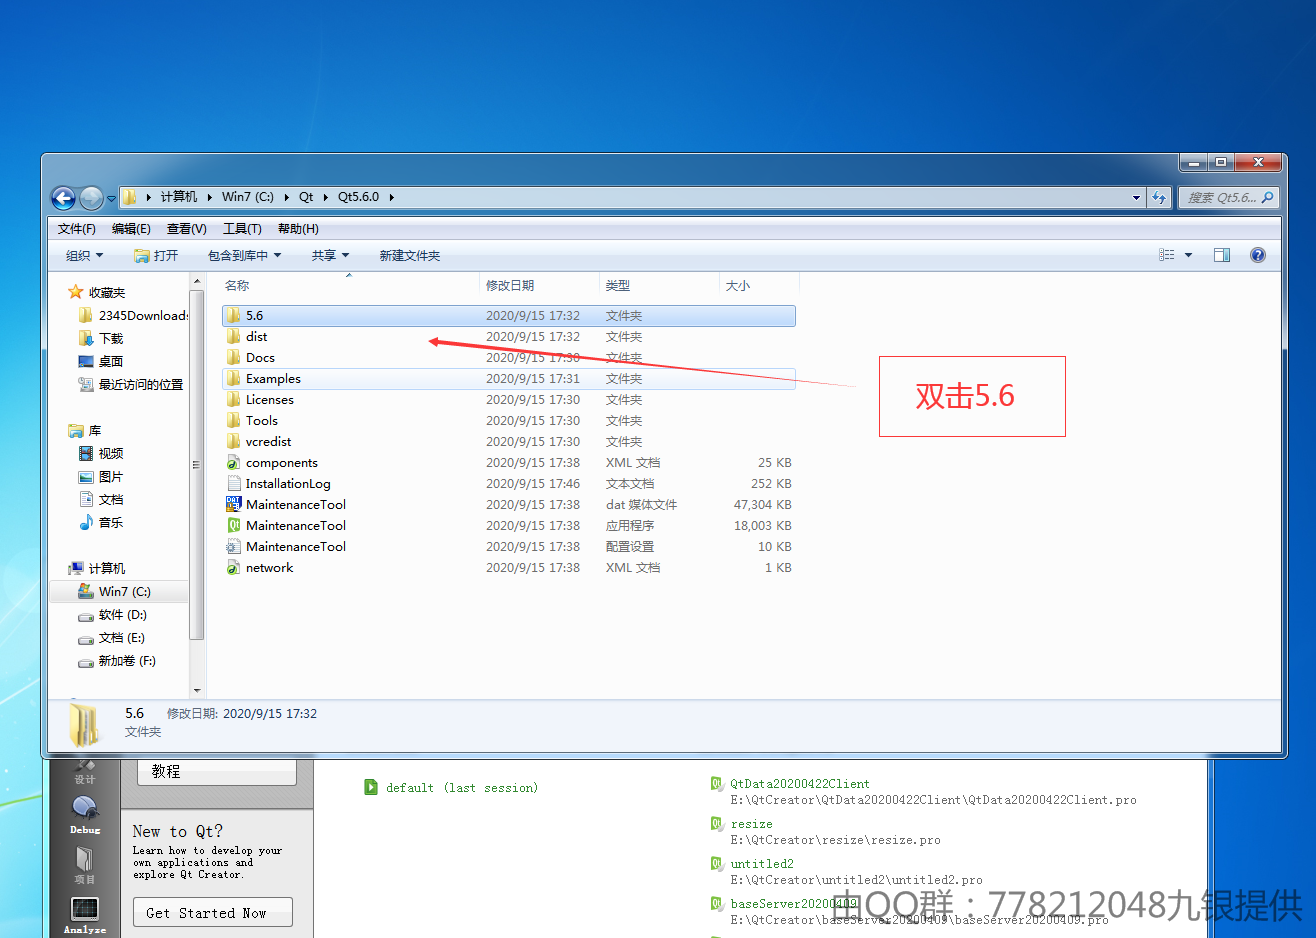This screenshot has height=938, width=1316.
Task: Open the 文件(F) menu
Action: [77, 229]
